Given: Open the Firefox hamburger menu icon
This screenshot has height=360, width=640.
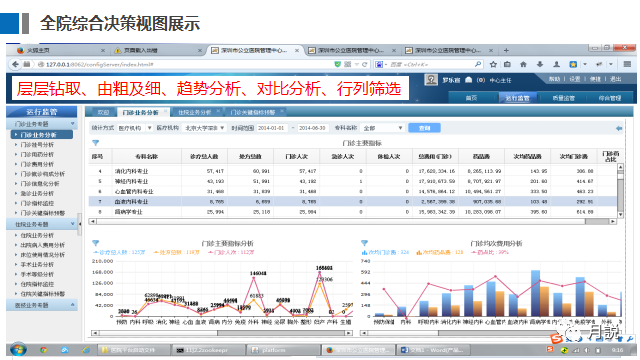Looking at the screenshot, I should pos(627,64).
